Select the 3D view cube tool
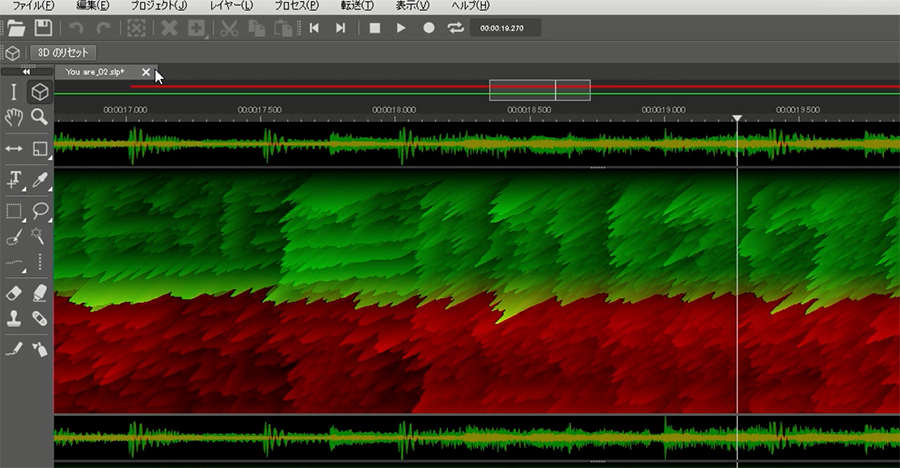The image size is (900, 468). point(40,92)
